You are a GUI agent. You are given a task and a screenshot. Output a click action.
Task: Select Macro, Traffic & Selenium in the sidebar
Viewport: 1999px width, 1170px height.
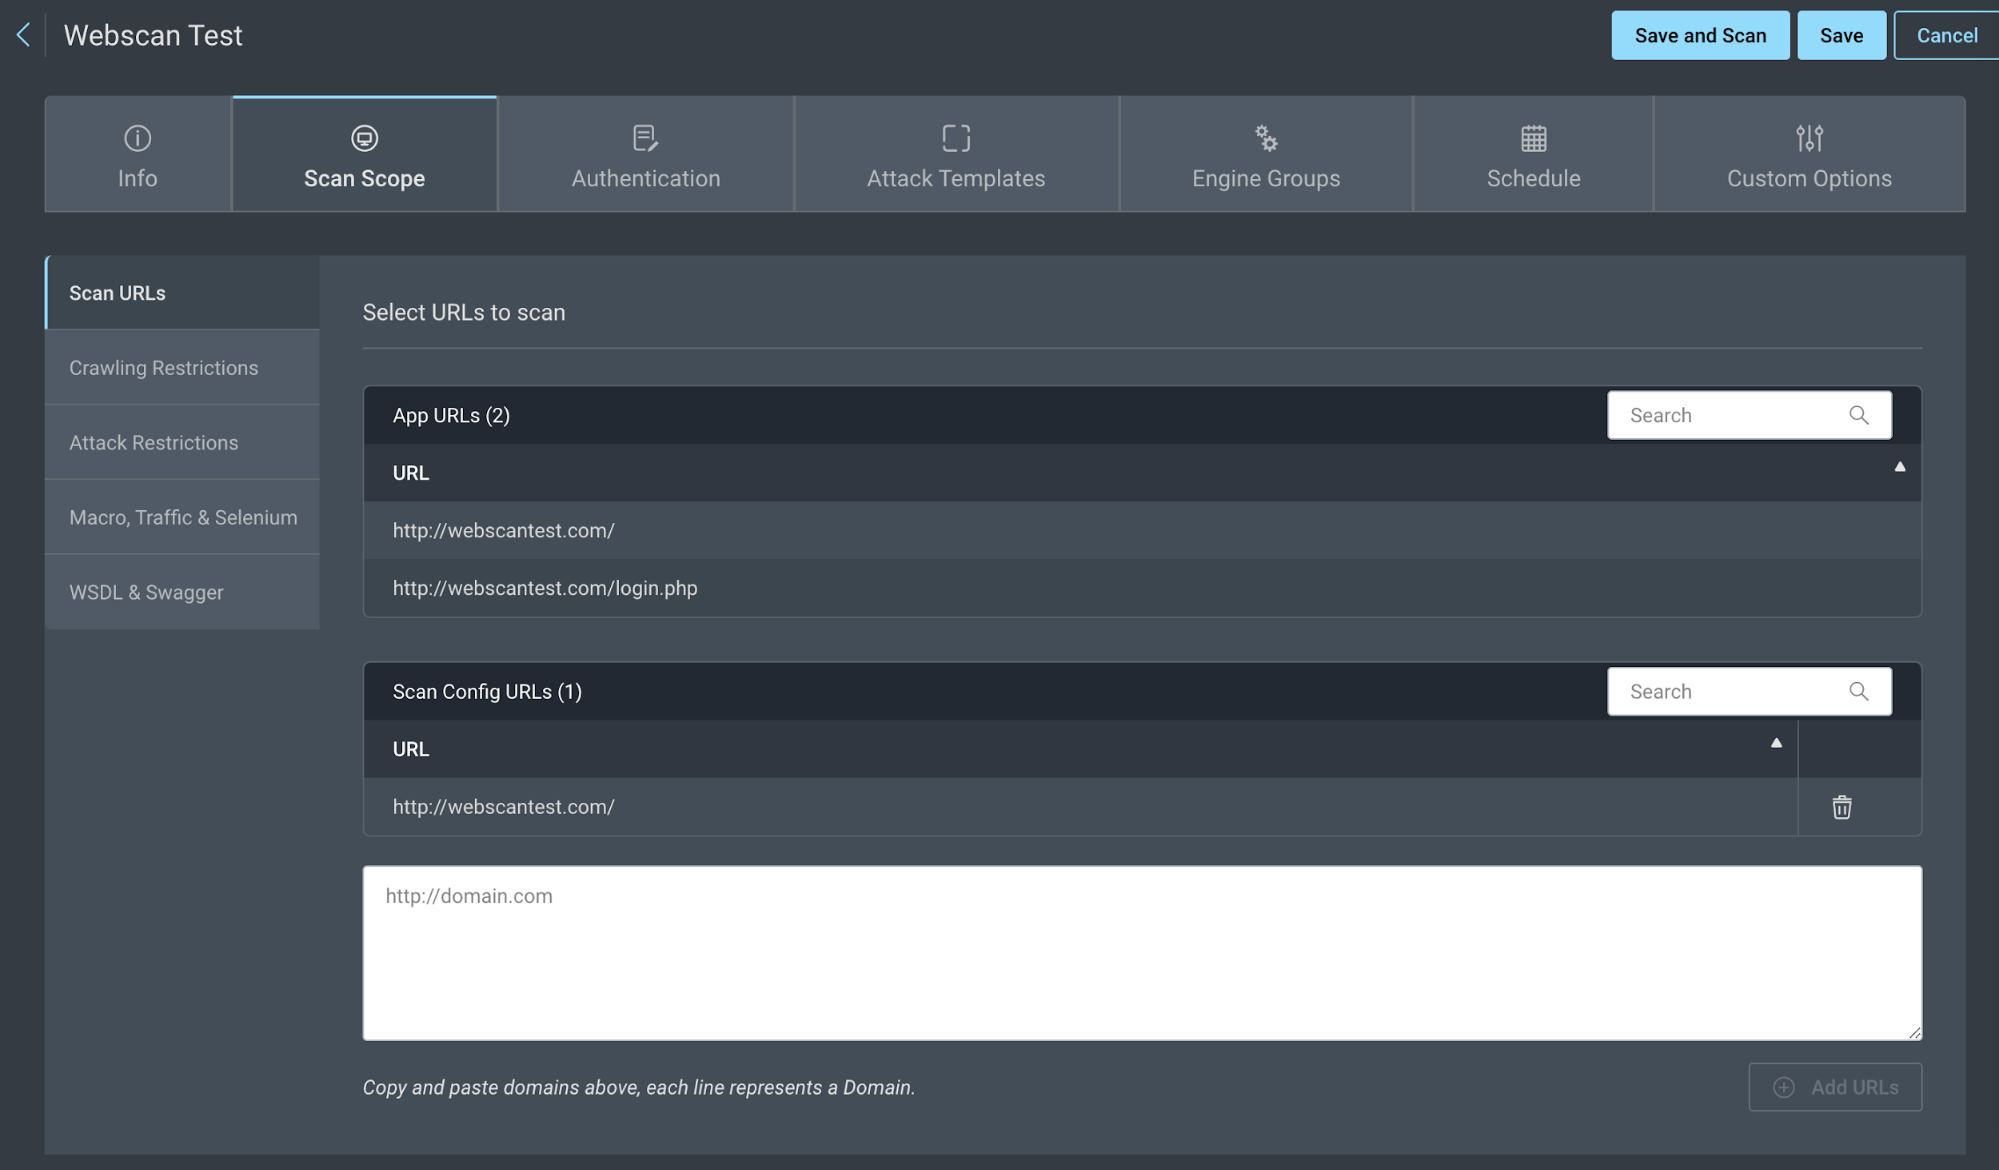tap(182, 517)
